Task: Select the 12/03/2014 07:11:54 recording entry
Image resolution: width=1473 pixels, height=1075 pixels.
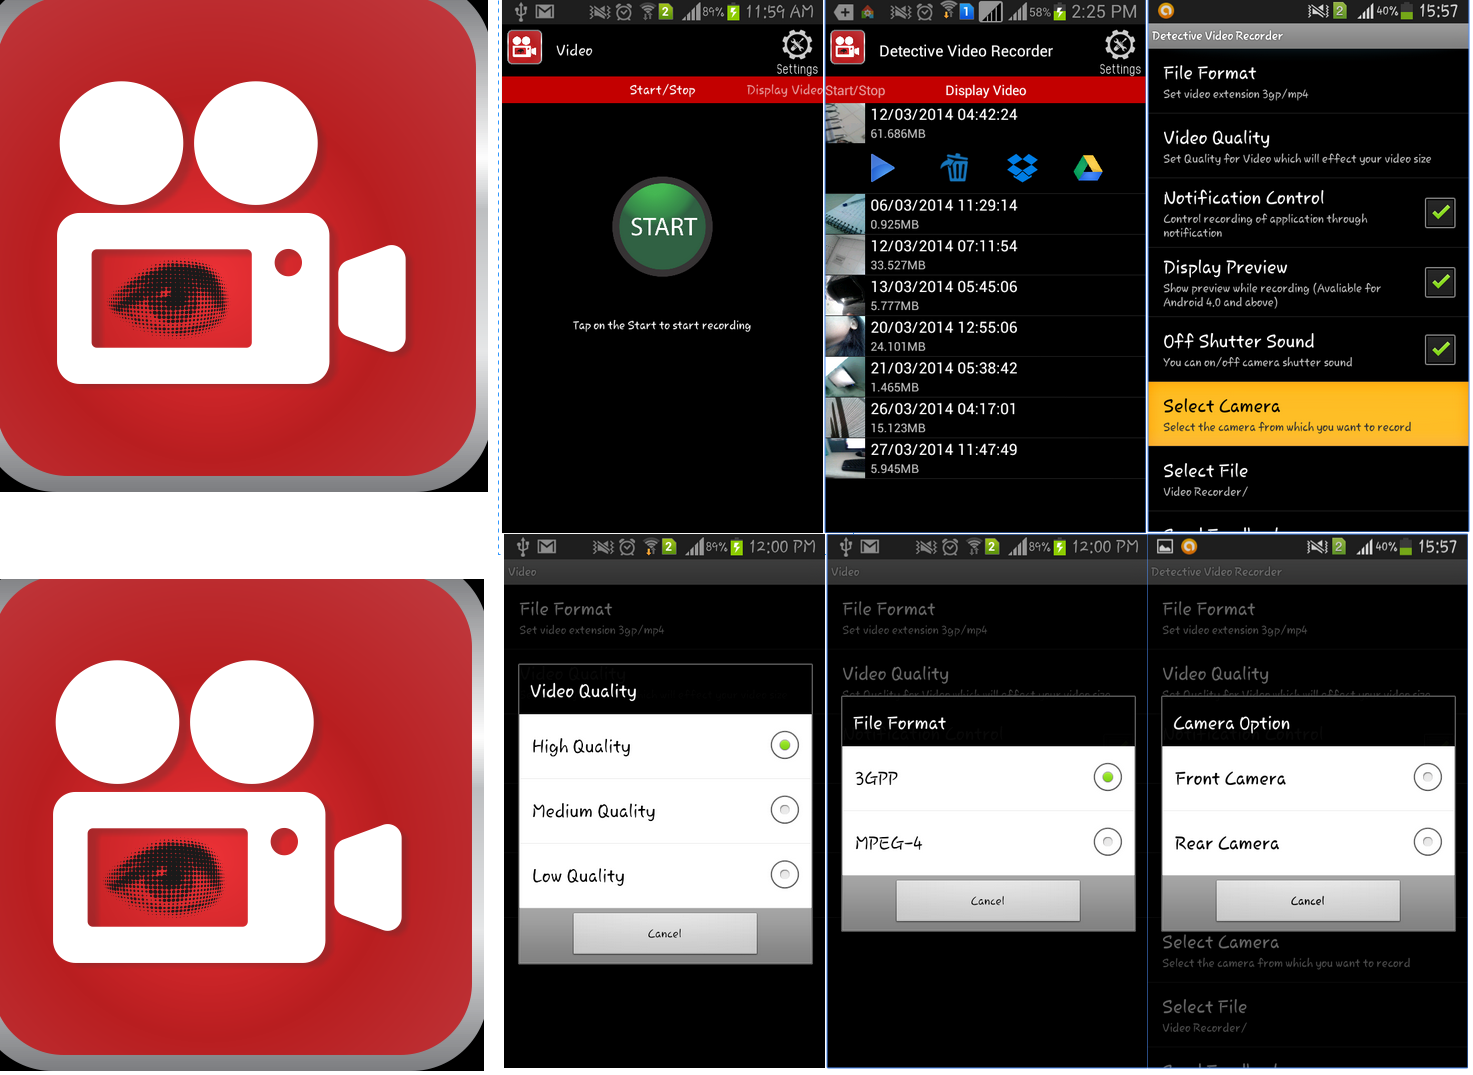Action: 985,255
